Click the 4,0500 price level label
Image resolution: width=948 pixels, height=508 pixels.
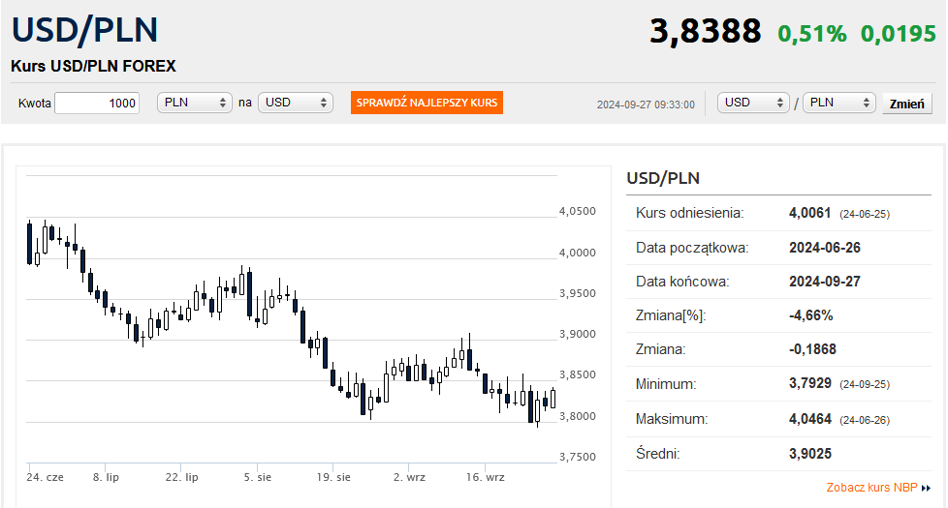tap(577, 211)
